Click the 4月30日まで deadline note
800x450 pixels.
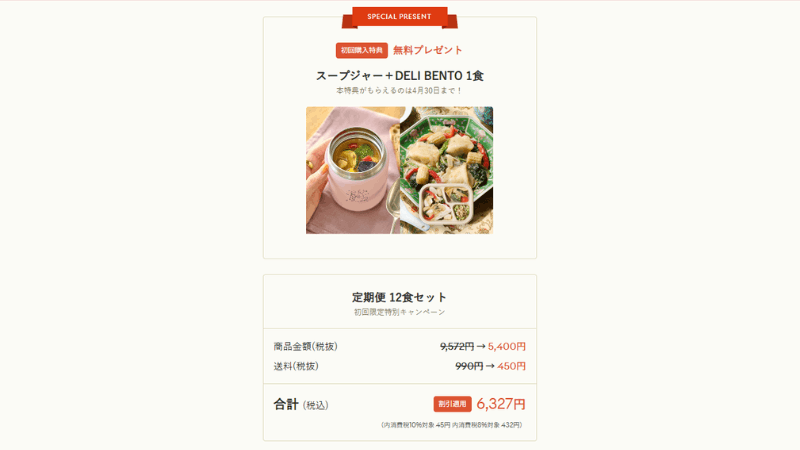399,91
